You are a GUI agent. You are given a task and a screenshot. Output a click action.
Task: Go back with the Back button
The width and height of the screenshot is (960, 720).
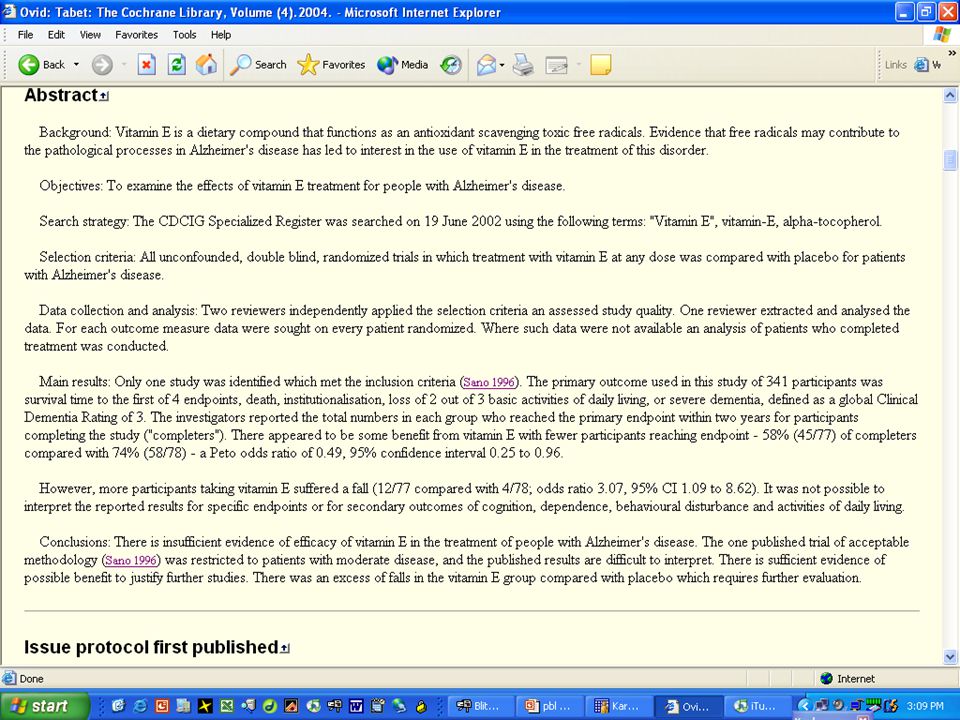[x=41, y=64]
